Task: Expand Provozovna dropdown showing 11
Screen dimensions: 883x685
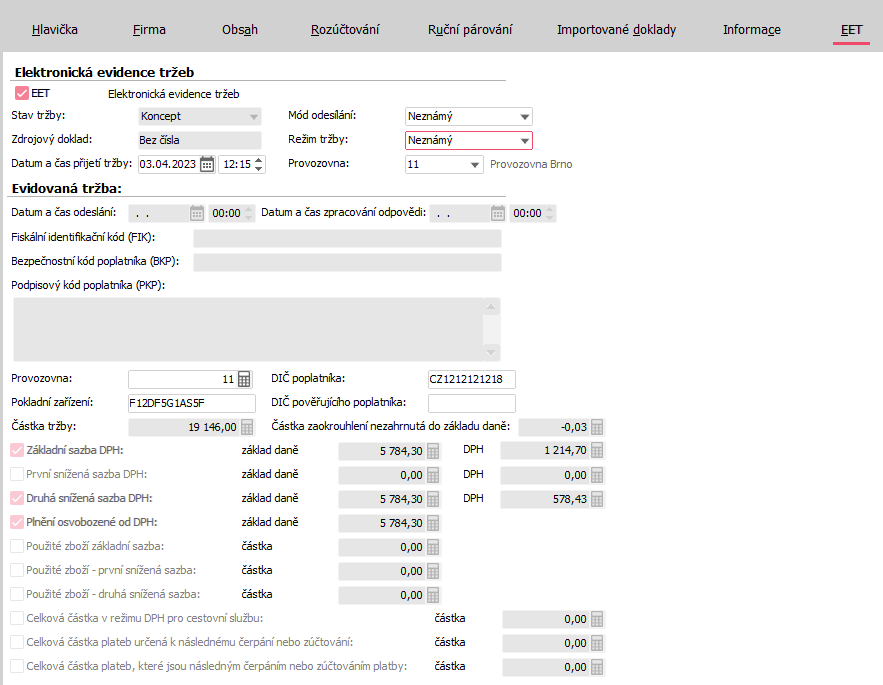Action: point(474,165)
